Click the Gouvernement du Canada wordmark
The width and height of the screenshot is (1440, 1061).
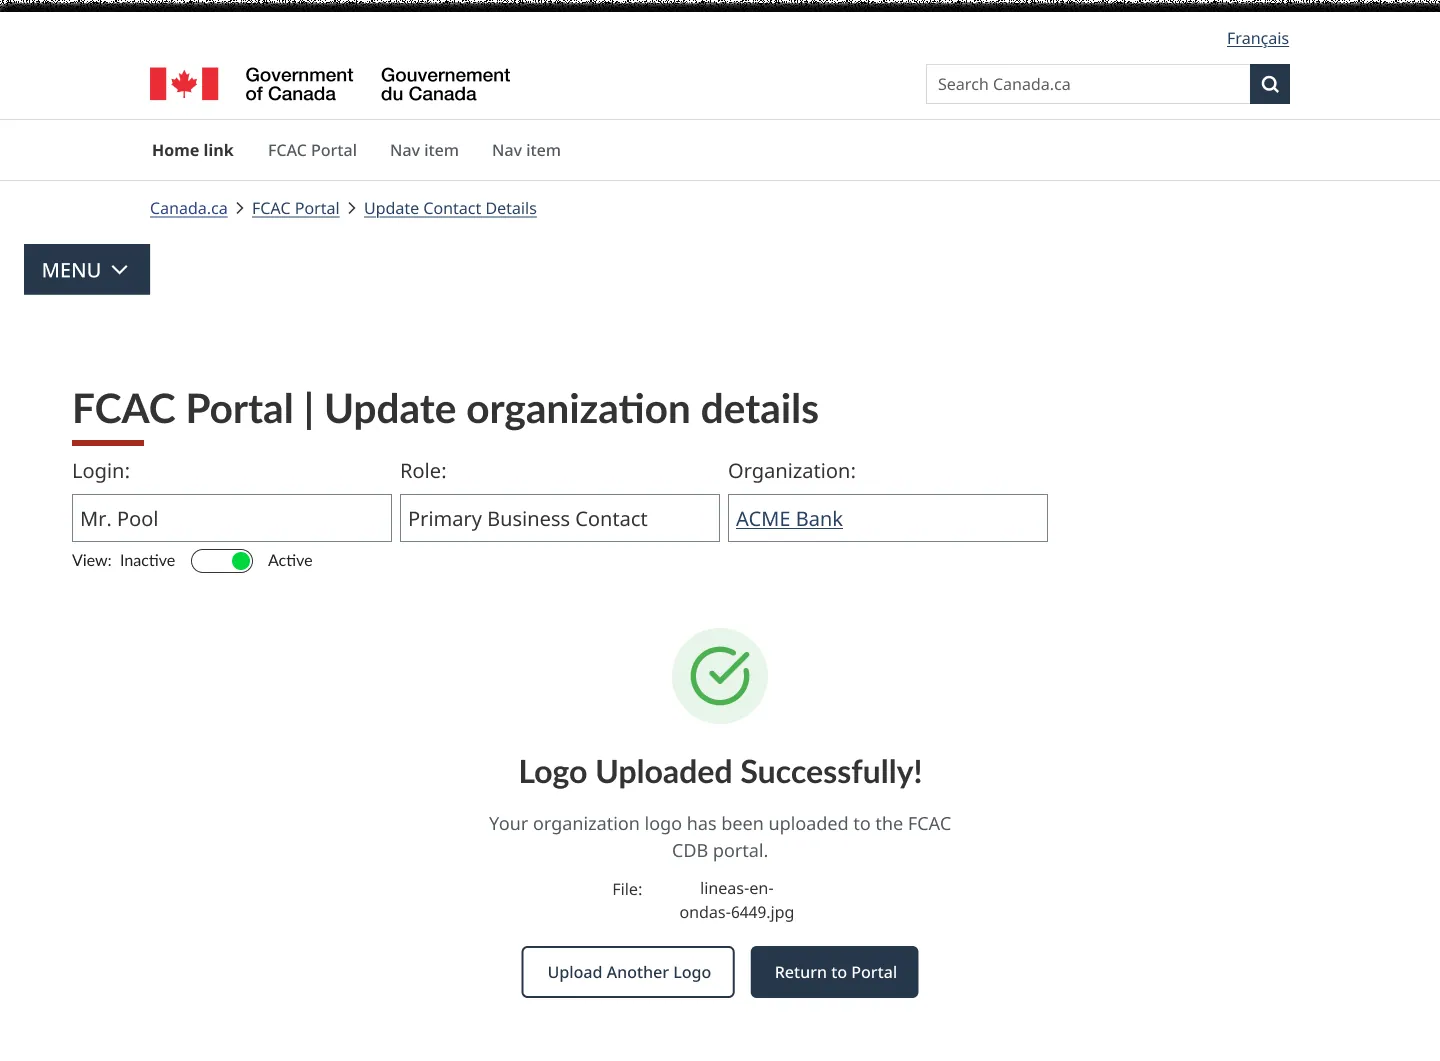(x=445, y=84)
